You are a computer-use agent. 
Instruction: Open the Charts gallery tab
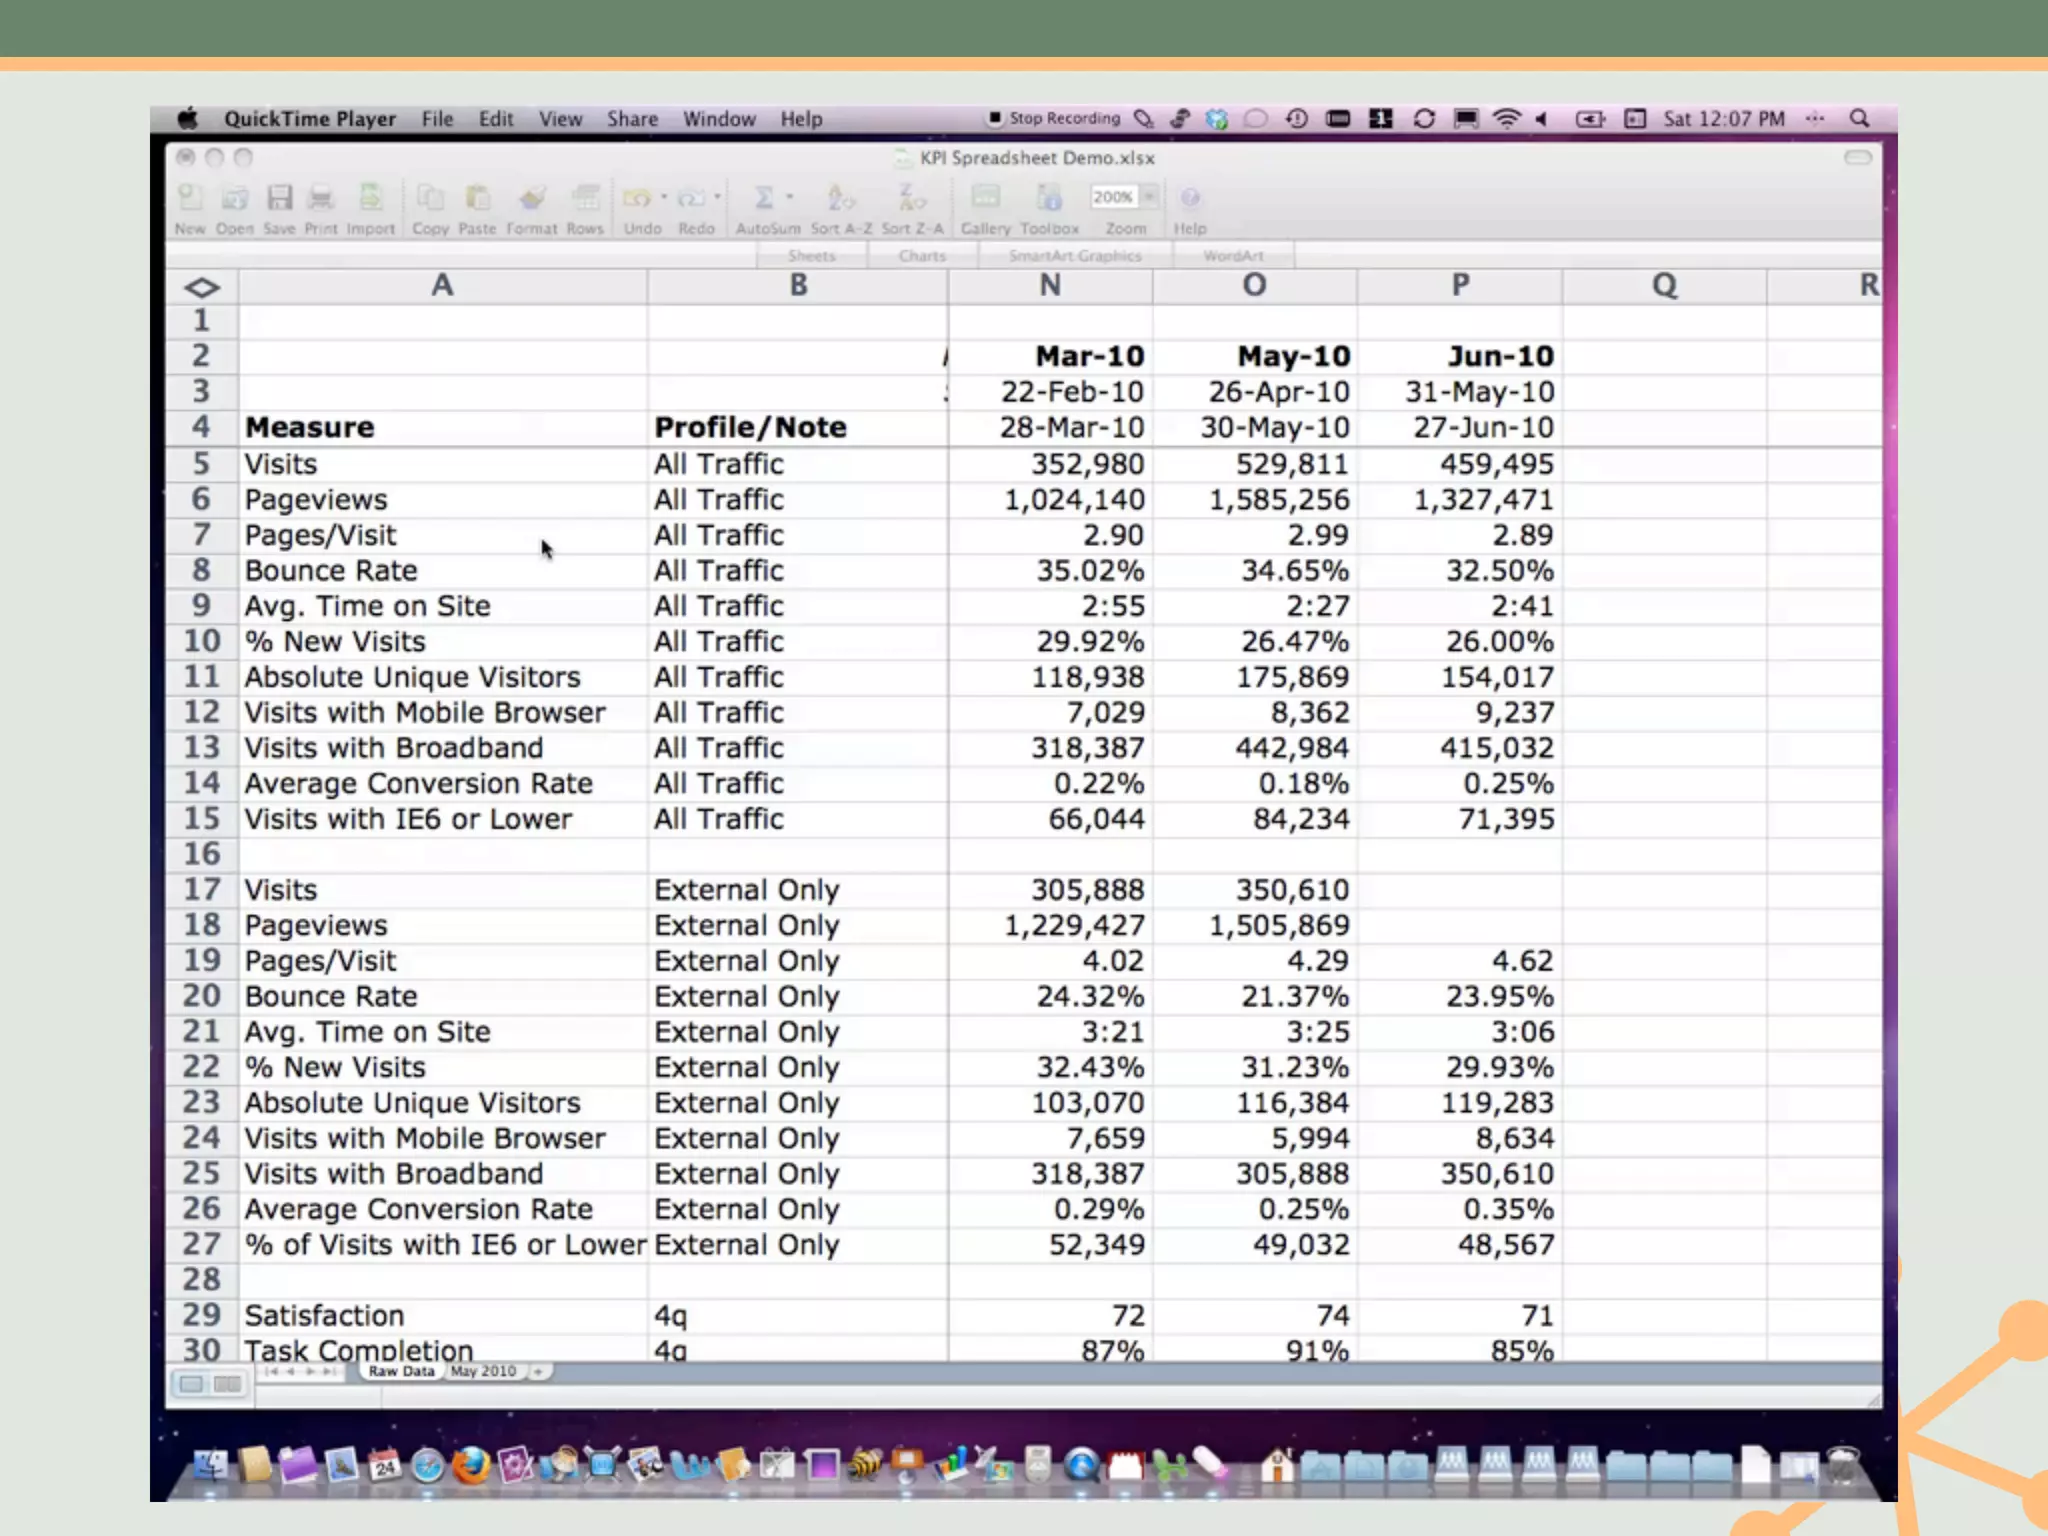coord(921,256)
